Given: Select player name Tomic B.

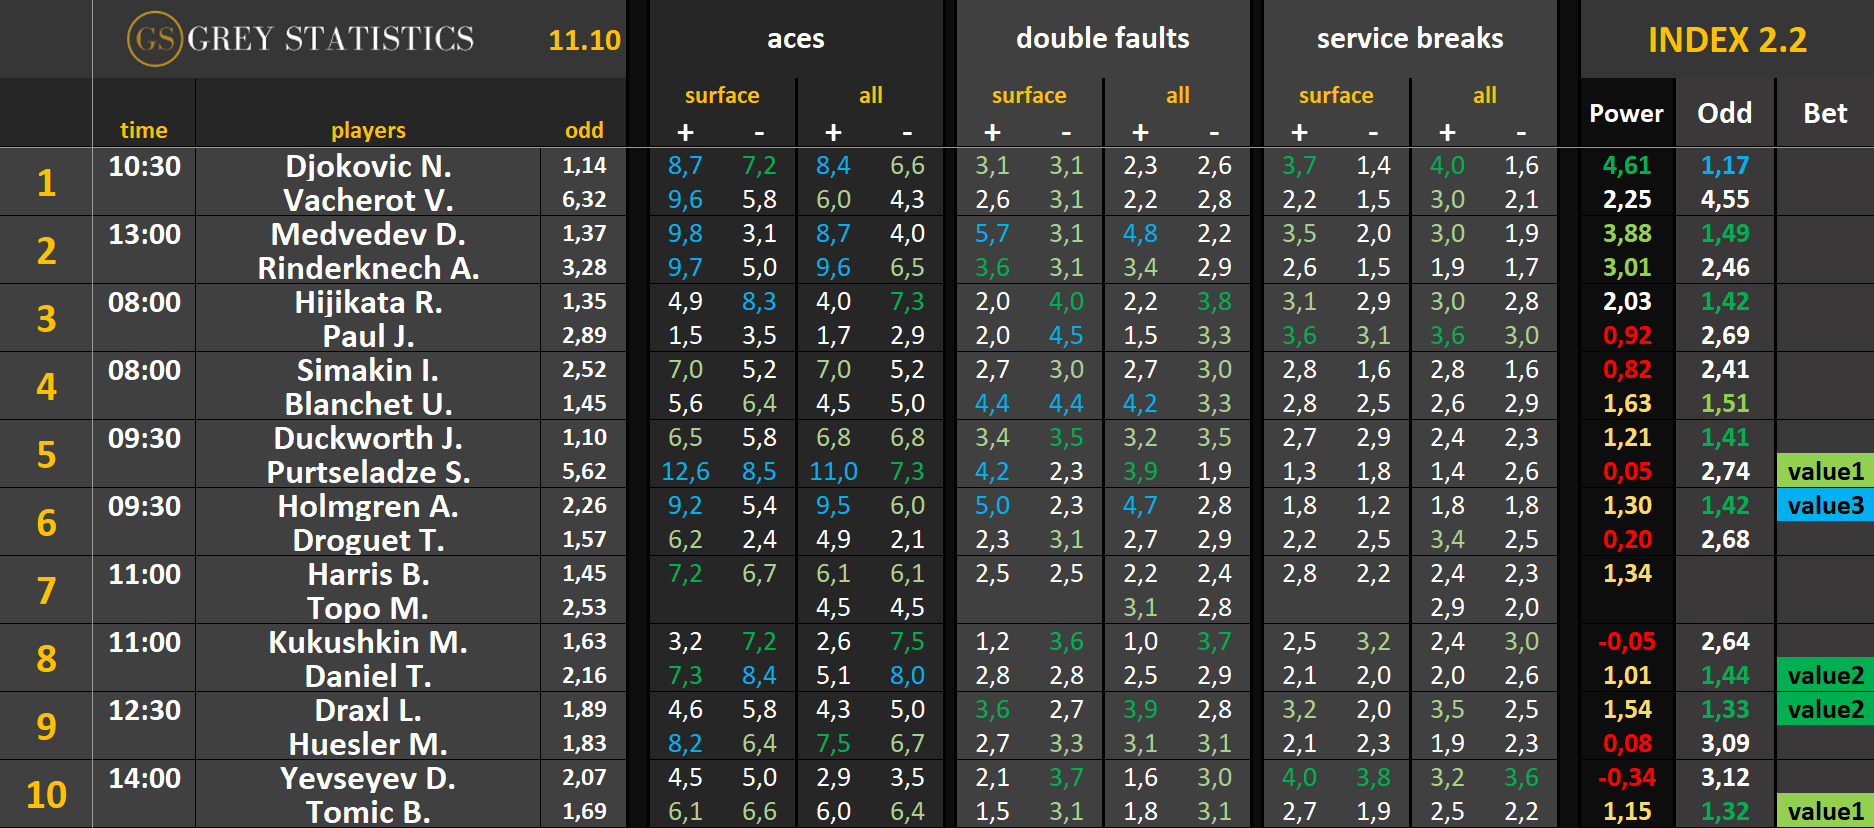Looking at the screenshot, I should [368, 812].
